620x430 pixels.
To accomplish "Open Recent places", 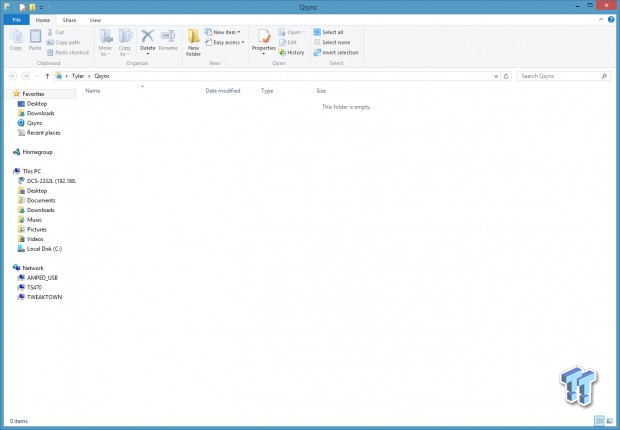I will click(x=43, y=133).
